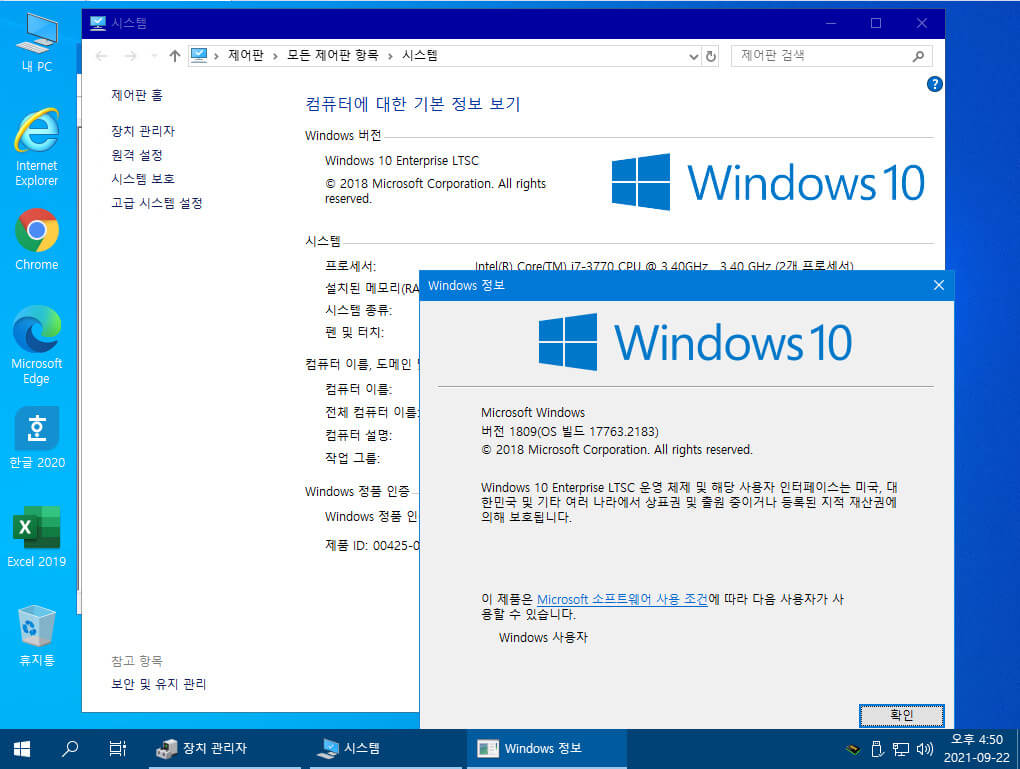The image size is (1020, 769).
Task: Open the 내 PC desktop icon
Action: (37, 42)
